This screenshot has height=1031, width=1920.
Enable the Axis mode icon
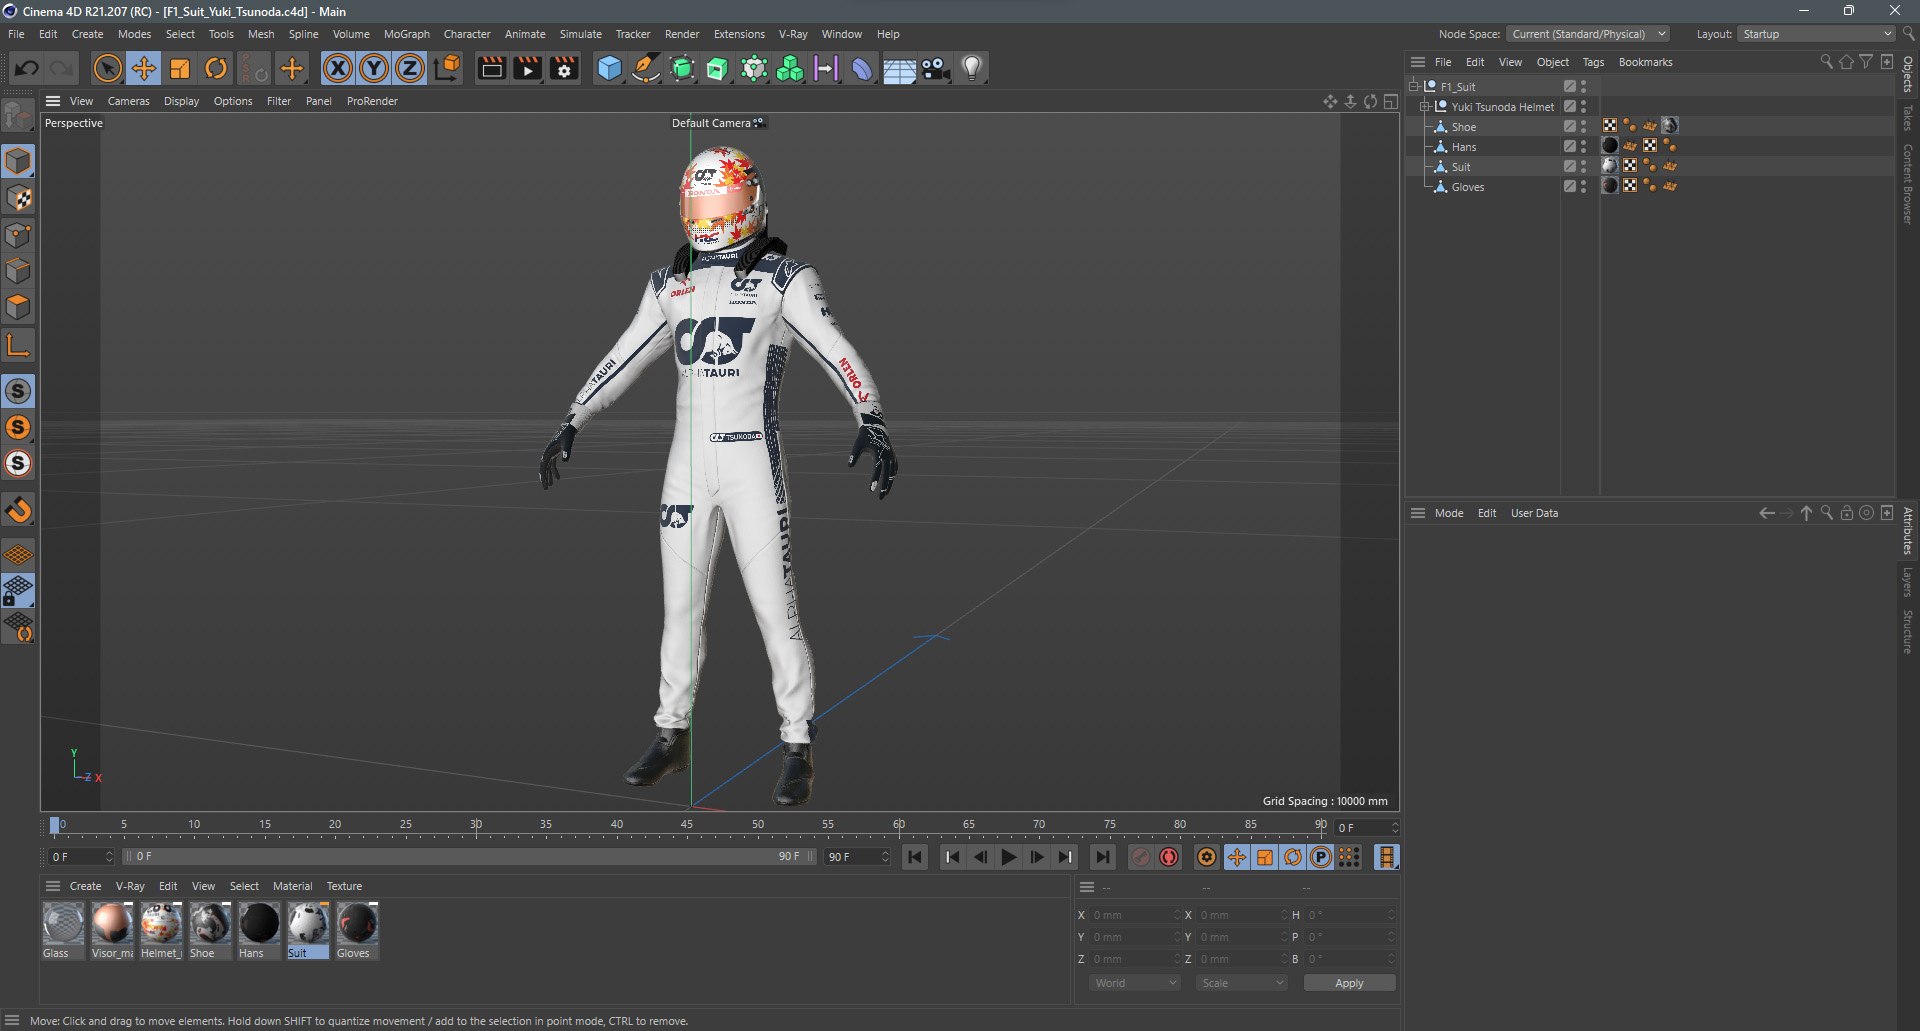click(18, 346)
